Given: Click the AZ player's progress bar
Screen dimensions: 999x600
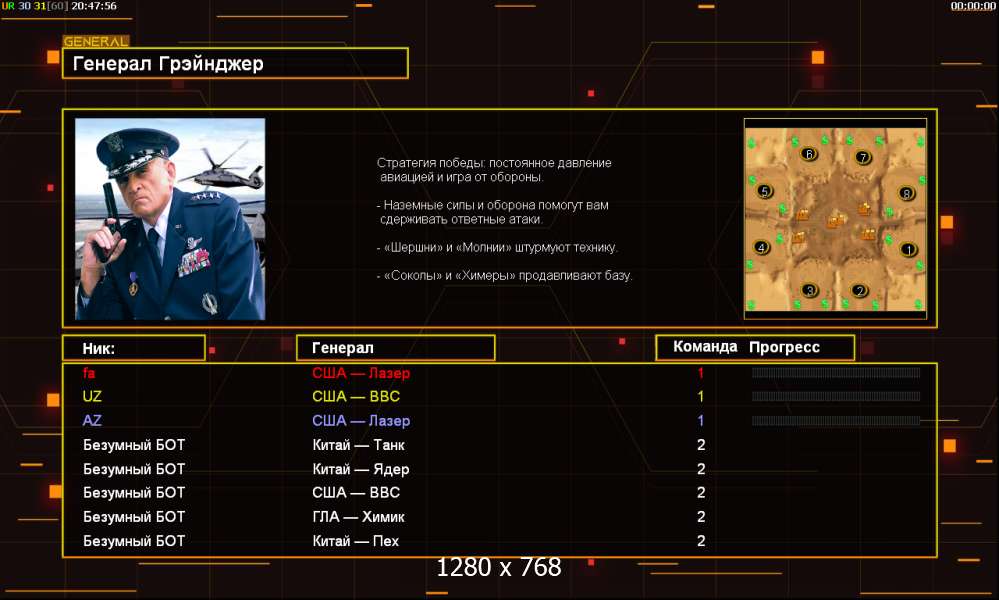Looking at the screenshot, I should pyautogui.click(x=836, y=420).
